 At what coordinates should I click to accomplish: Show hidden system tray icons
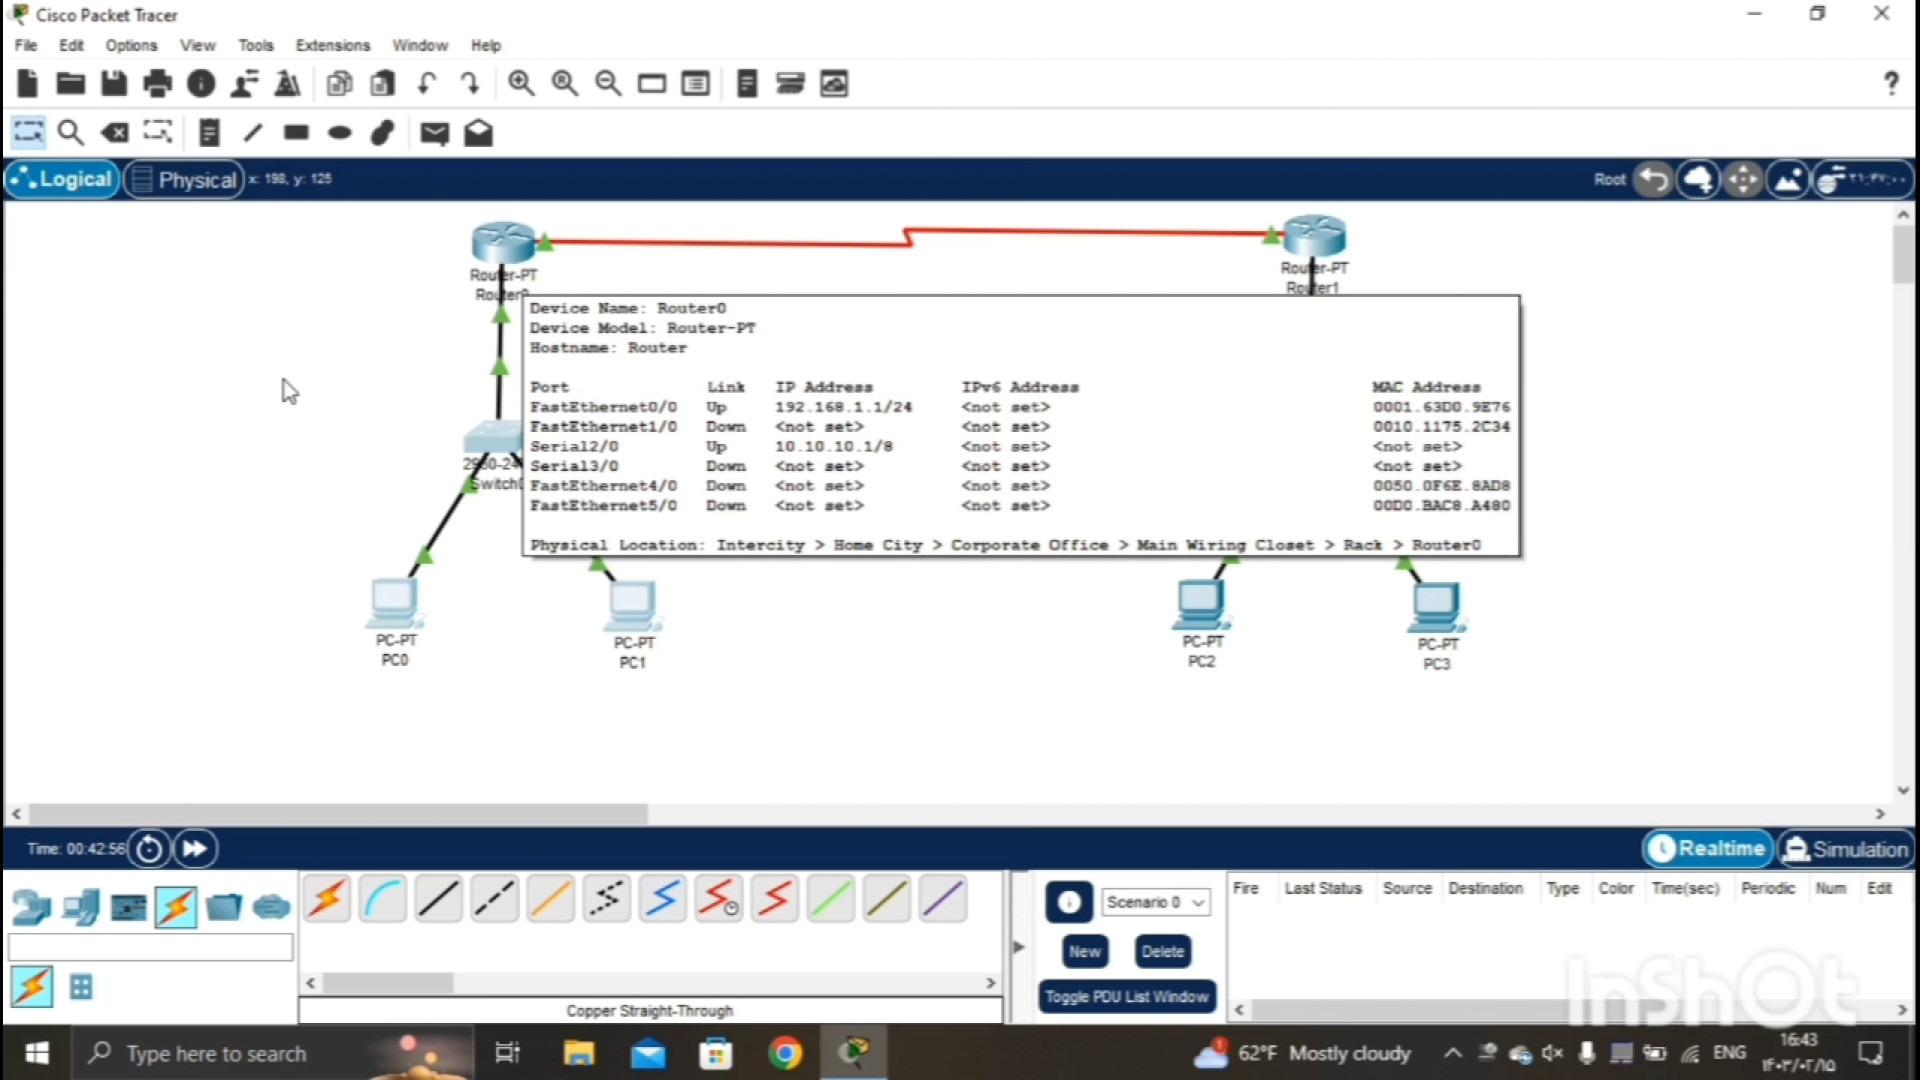1453,1053
